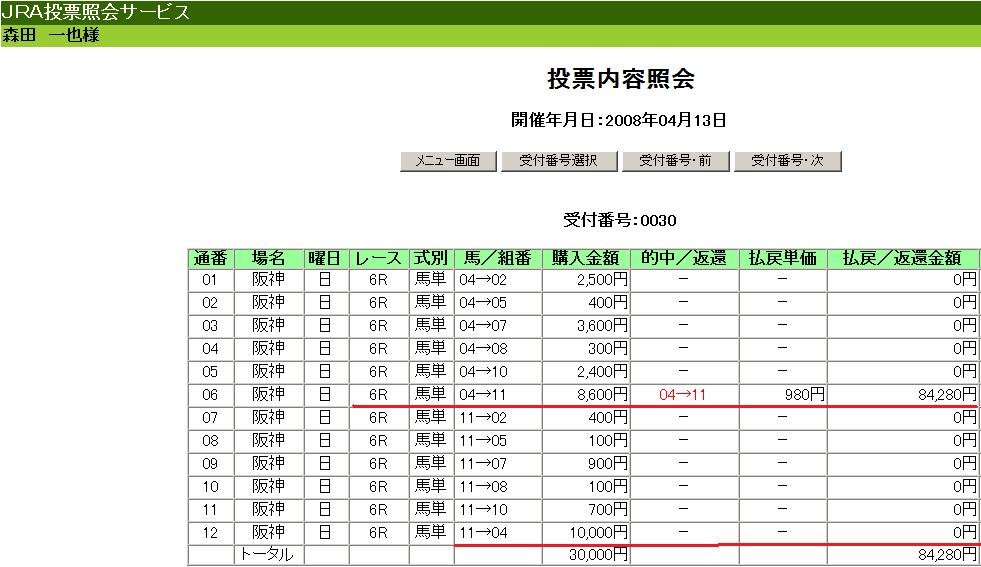The image size is (981, 567).
Task: Click row 06 payout amount 84,280円
Action: pos(947,395)
